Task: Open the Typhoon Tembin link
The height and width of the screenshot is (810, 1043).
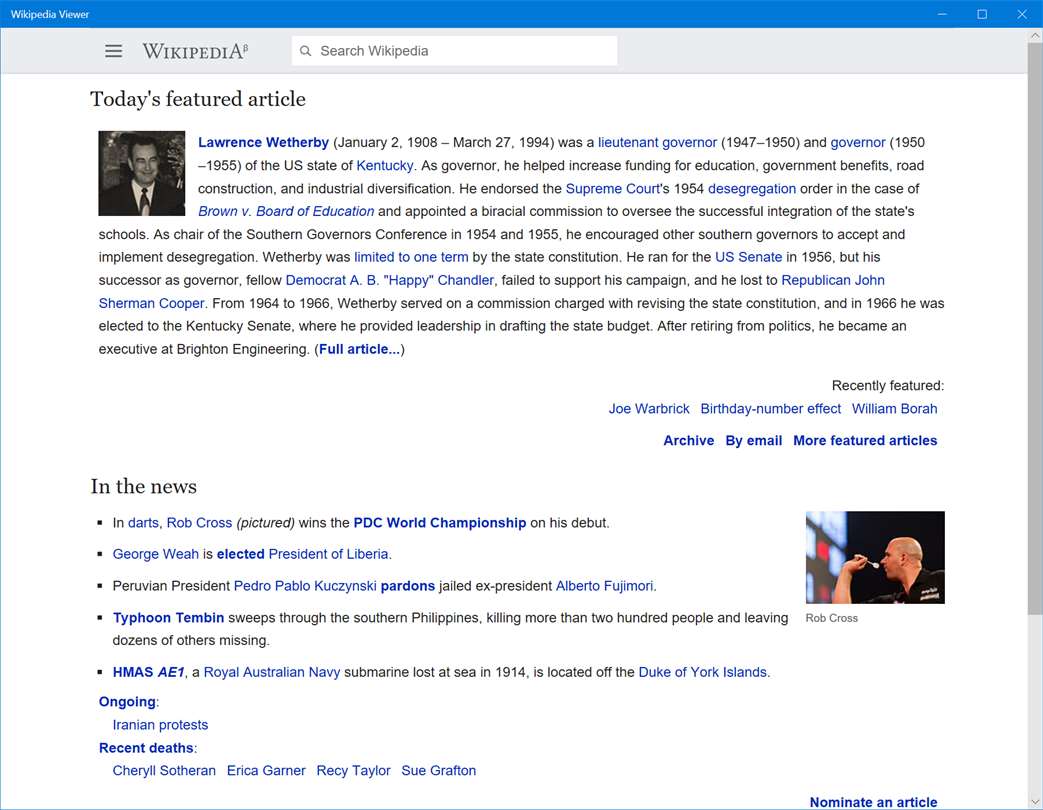Action: [x=168, y=618]
